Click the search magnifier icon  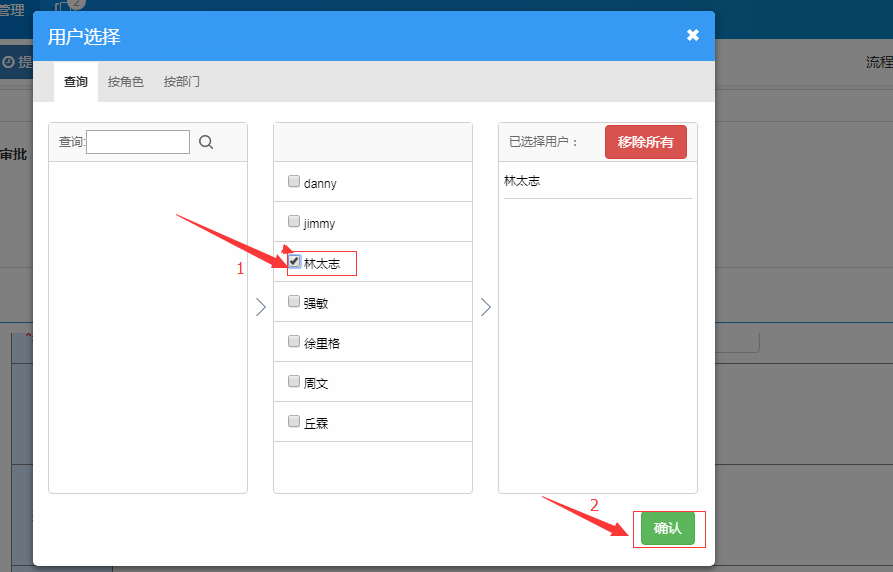coord(206,142)
